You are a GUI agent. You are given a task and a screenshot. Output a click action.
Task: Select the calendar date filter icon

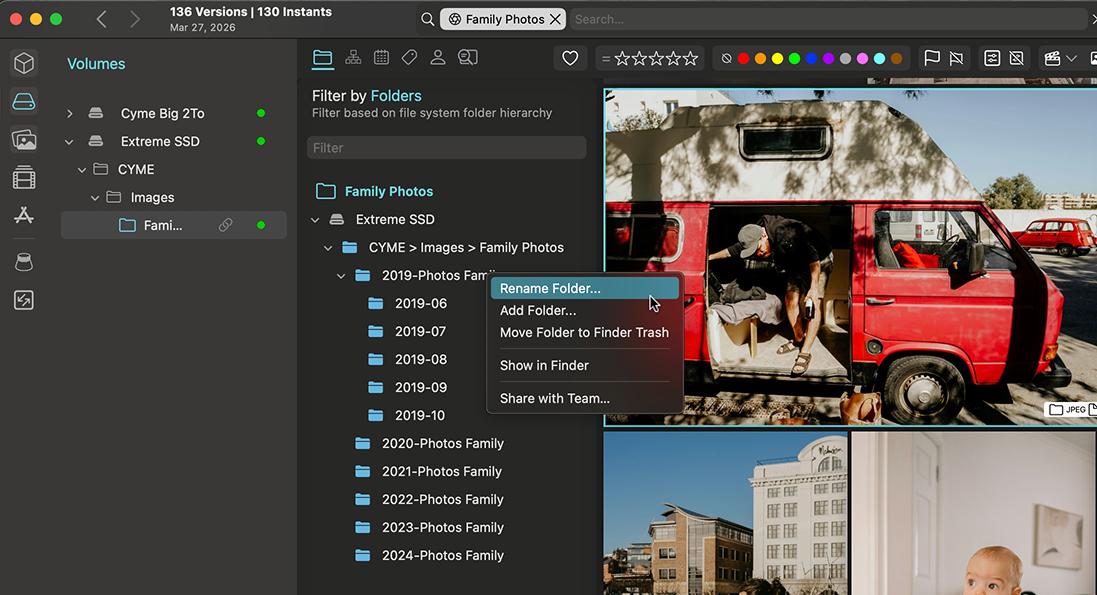click(x=381, y=58)
